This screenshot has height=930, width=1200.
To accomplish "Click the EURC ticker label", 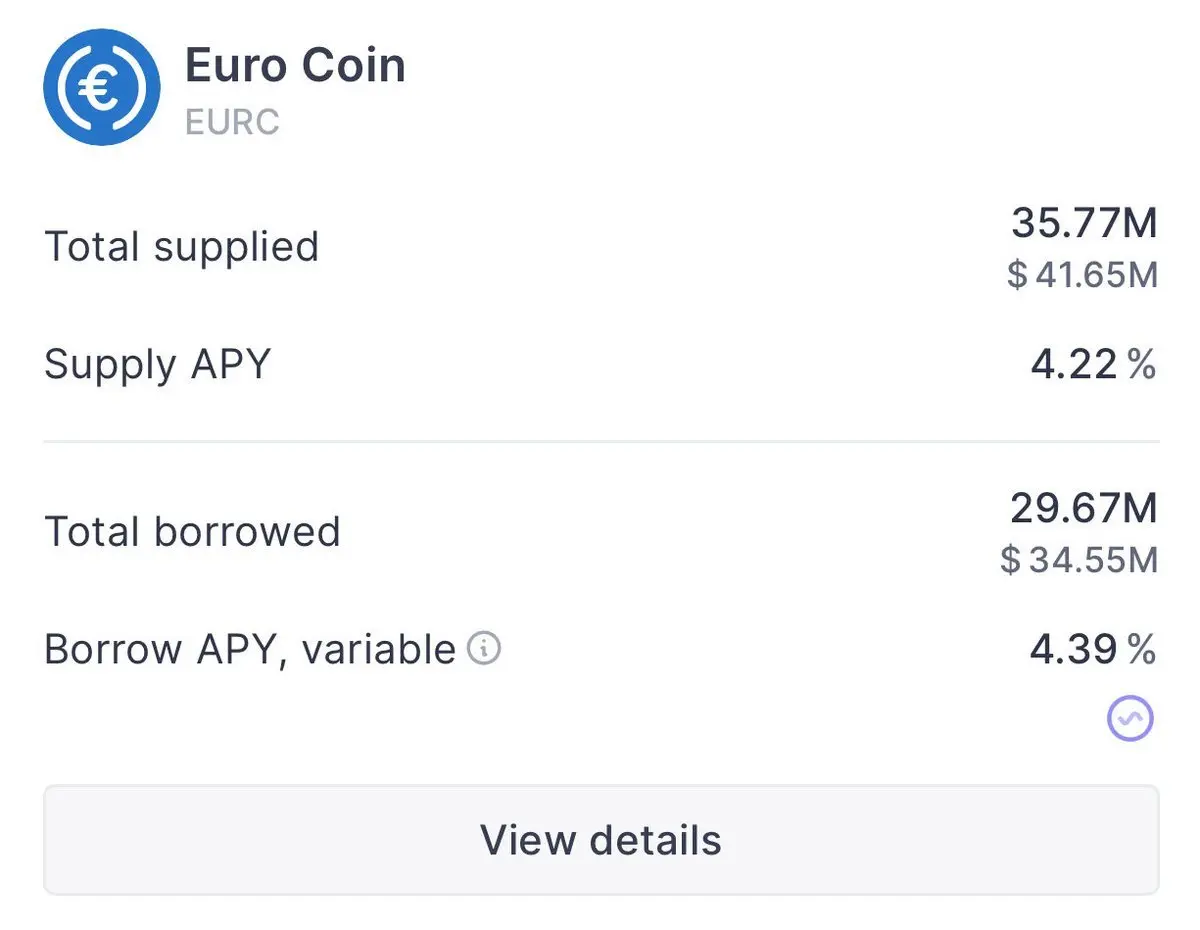I will point(232,122).
